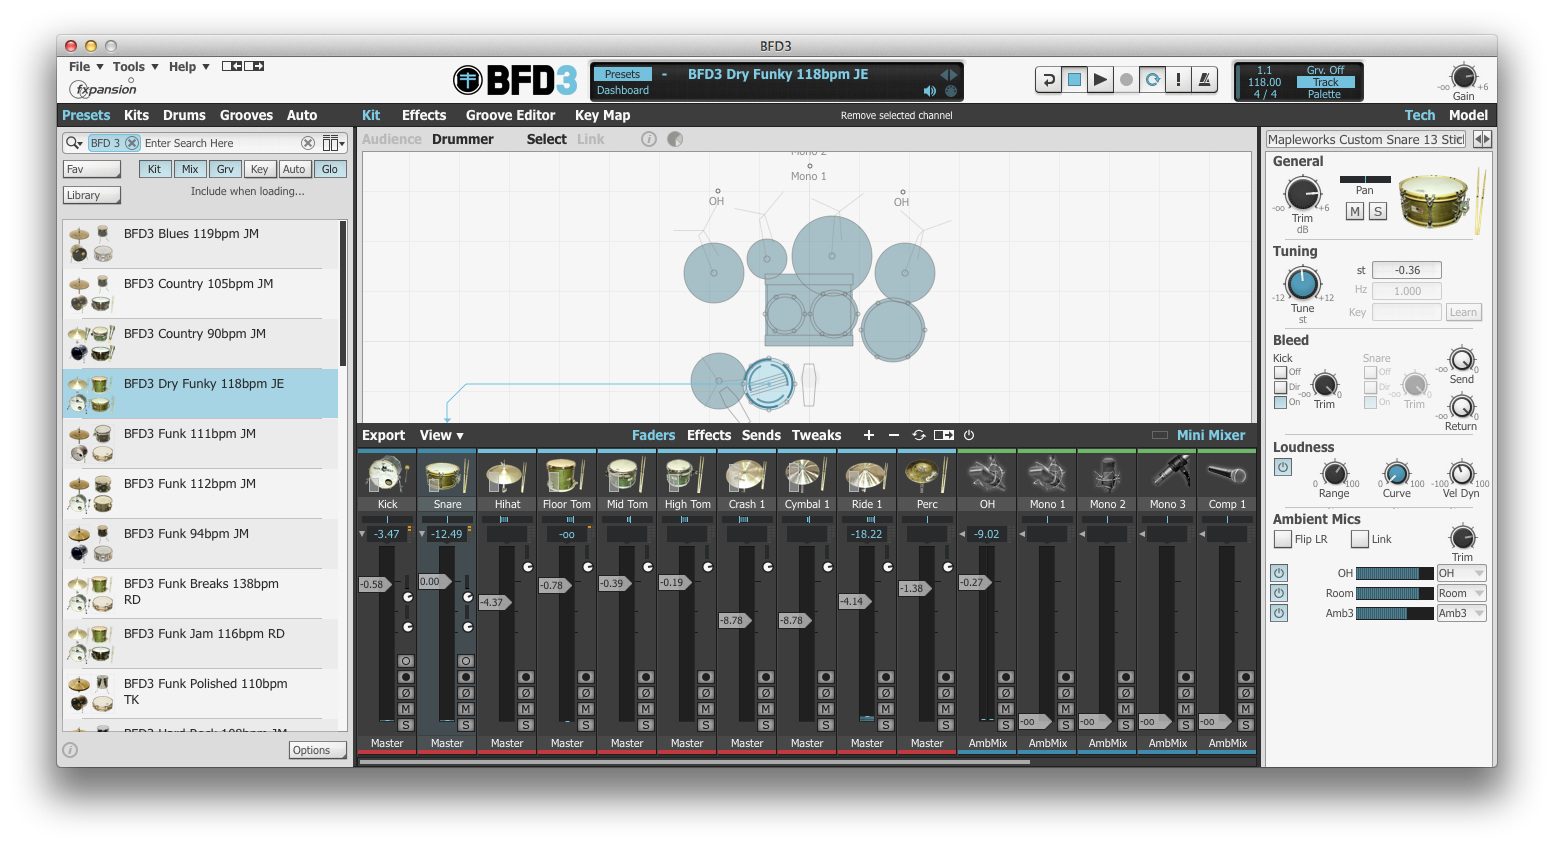The image size is (1554, 846).
Task: Show the mixer Sends view
Action: tap(761, 435)
